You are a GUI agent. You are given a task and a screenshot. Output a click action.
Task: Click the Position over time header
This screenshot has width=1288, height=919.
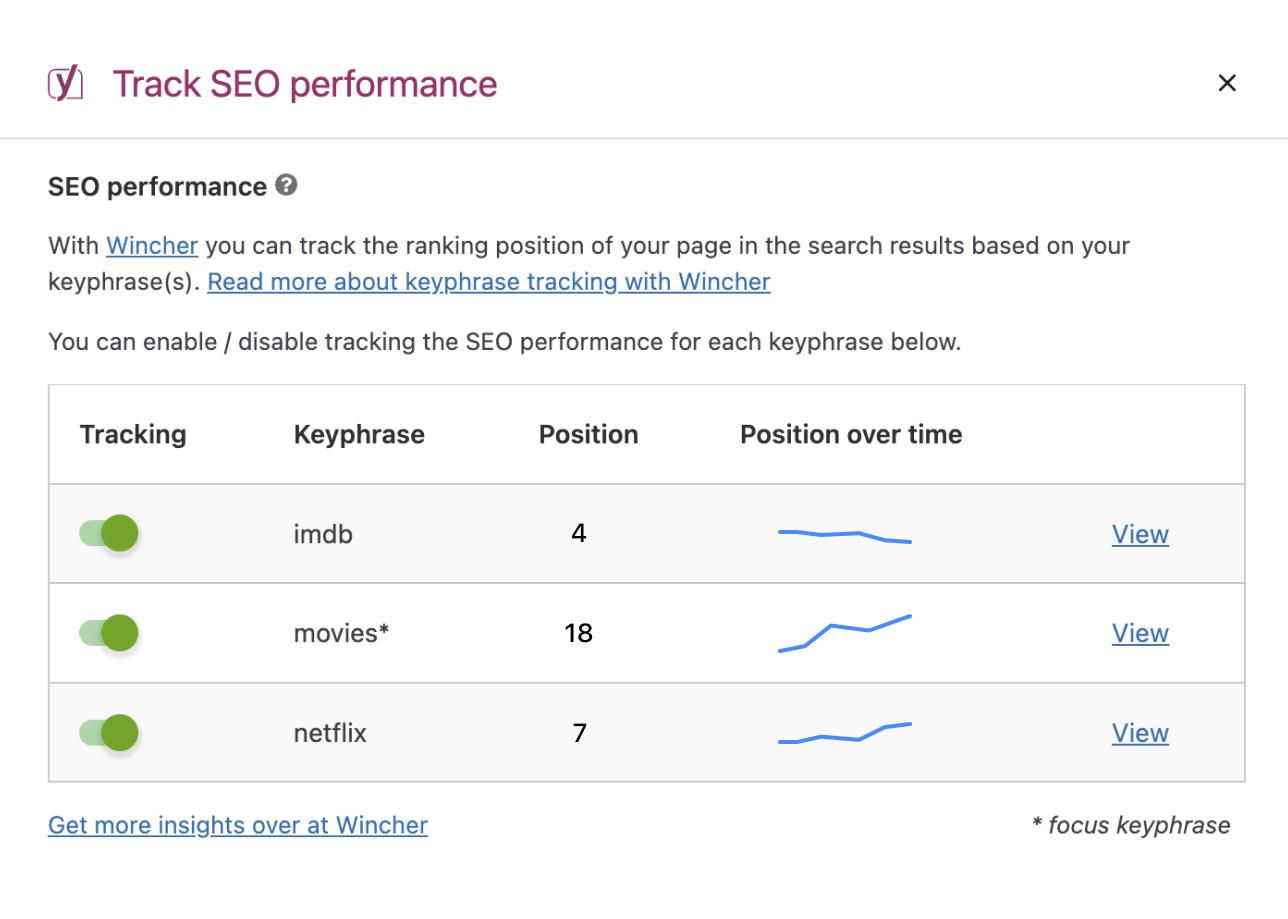point(850,434)
